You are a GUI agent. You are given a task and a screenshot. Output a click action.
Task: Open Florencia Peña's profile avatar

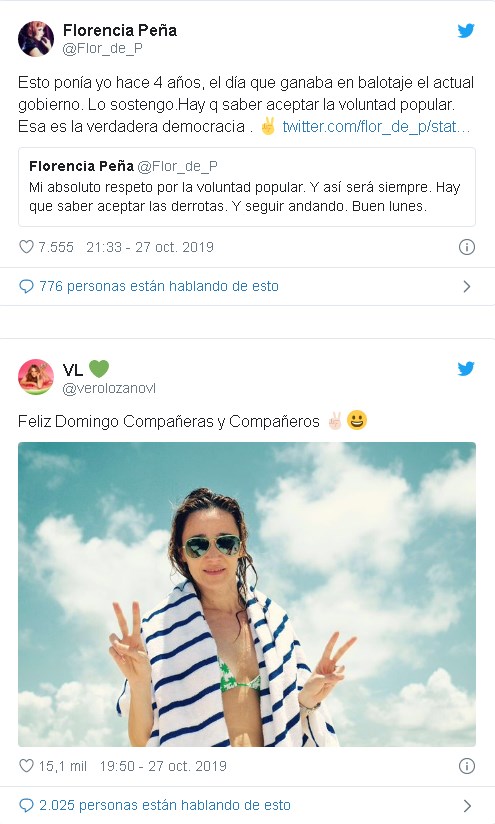(x=36, y=39)
